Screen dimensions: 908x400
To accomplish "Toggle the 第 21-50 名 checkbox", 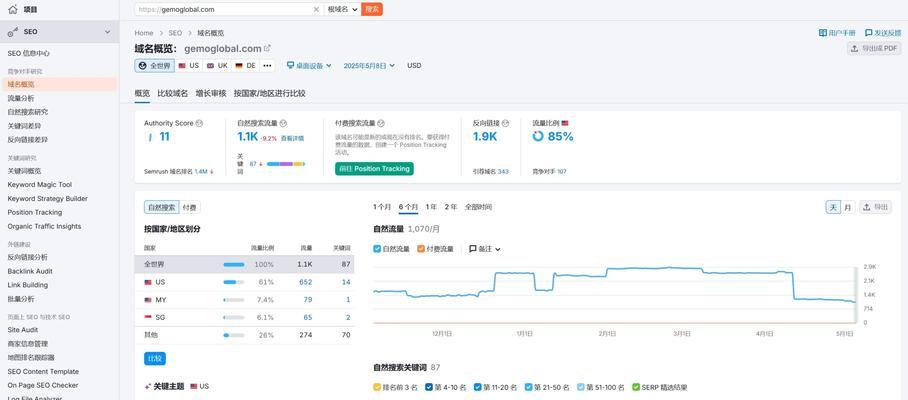I will 528,387.
